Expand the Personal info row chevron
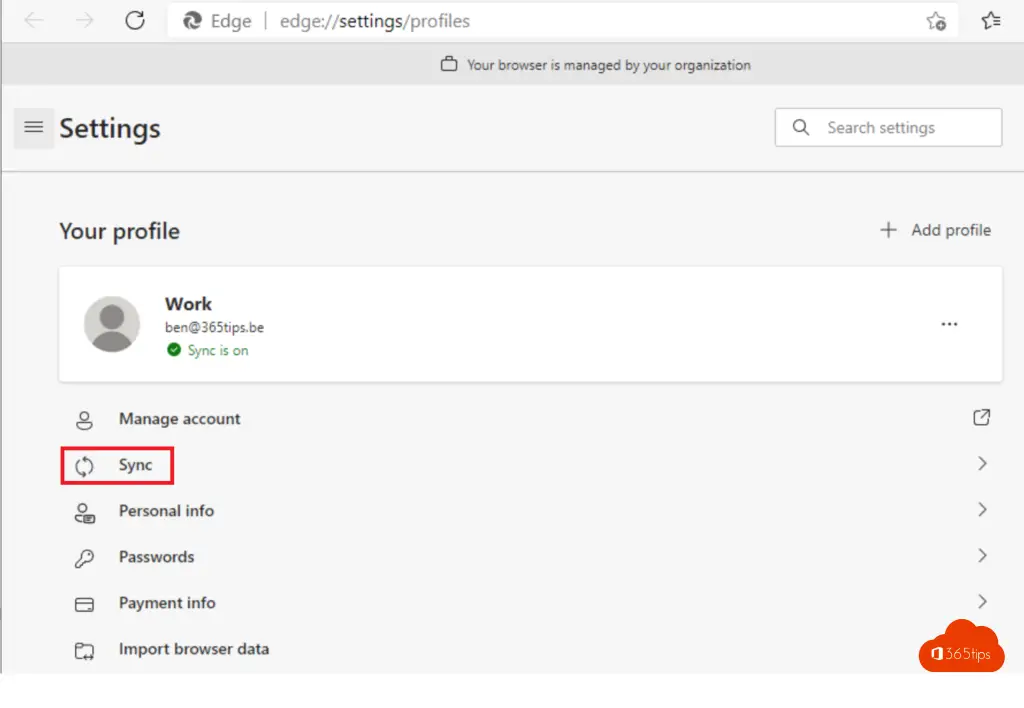This screenshot has height=708, width=1024. coord(982,509)
